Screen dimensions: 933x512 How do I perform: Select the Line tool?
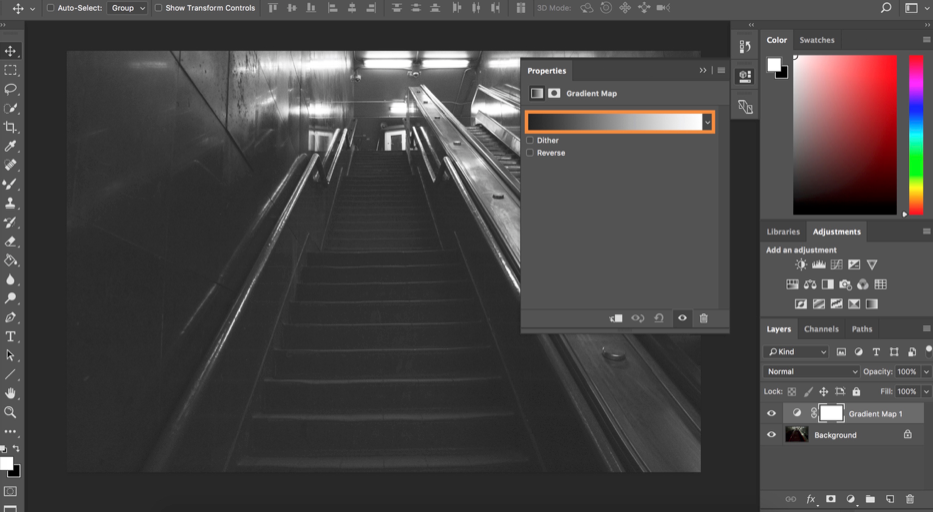10,374
